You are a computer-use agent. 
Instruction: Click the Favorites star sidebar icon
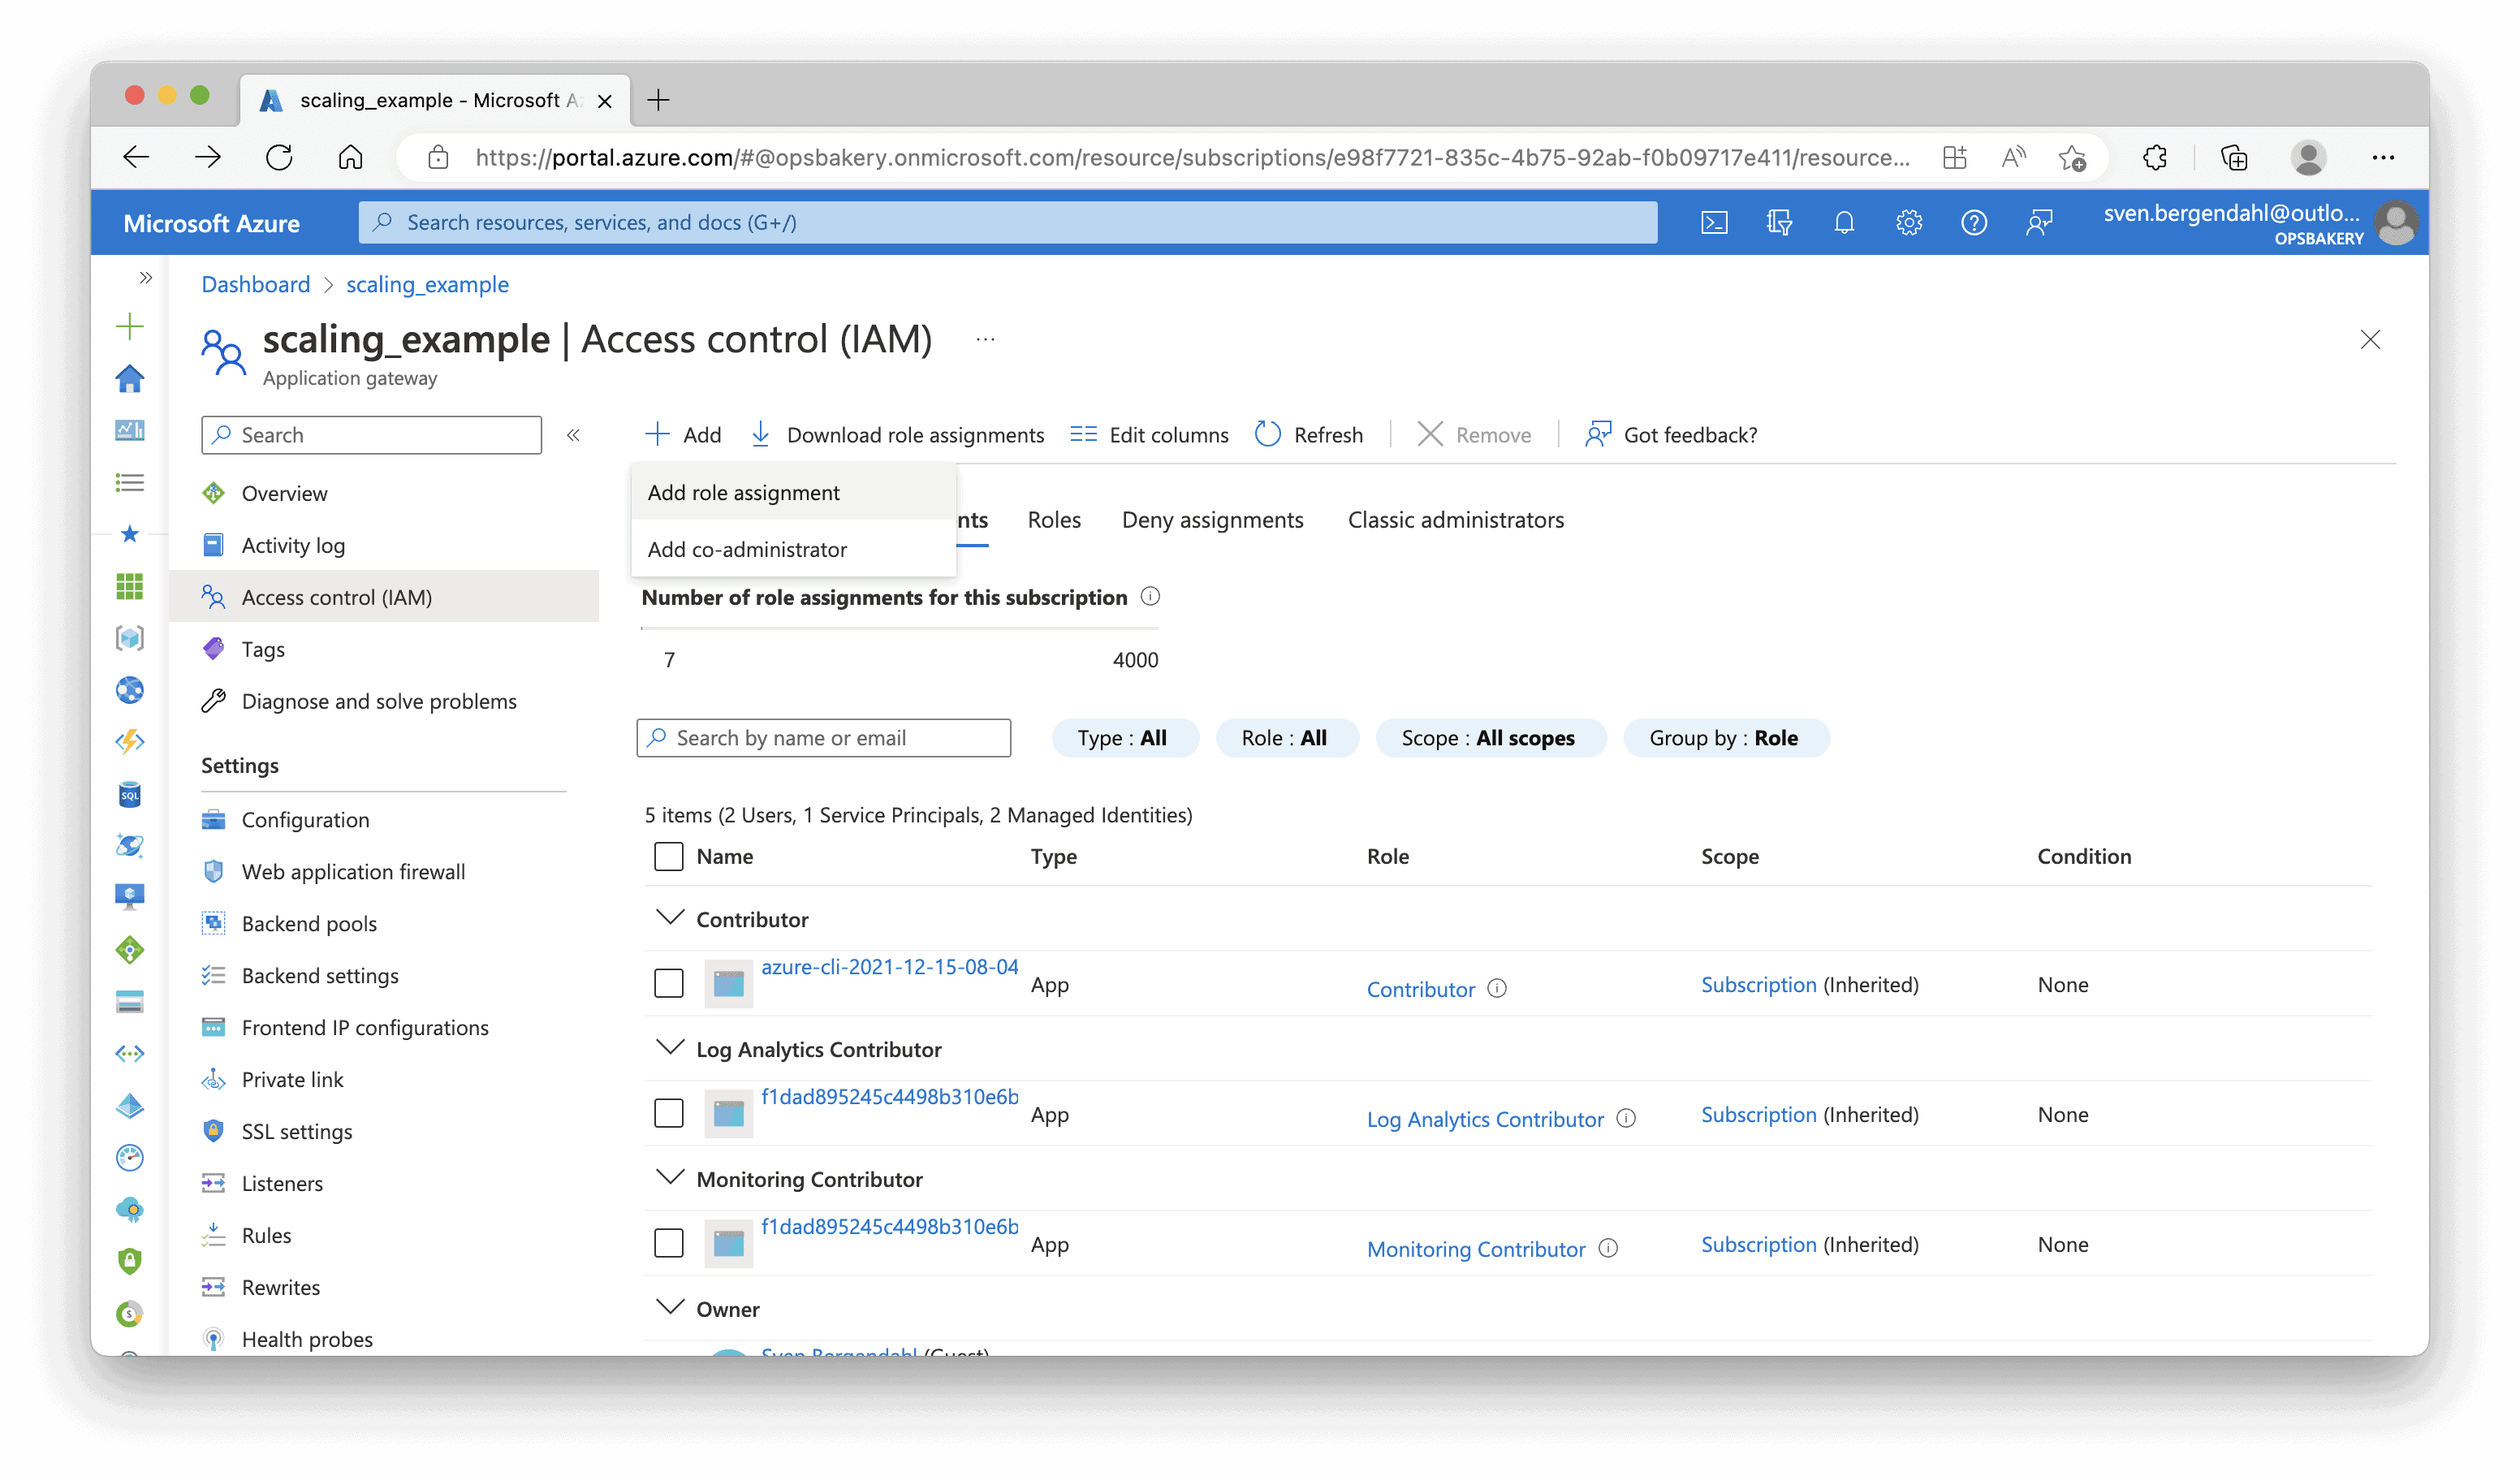(130, 534)
